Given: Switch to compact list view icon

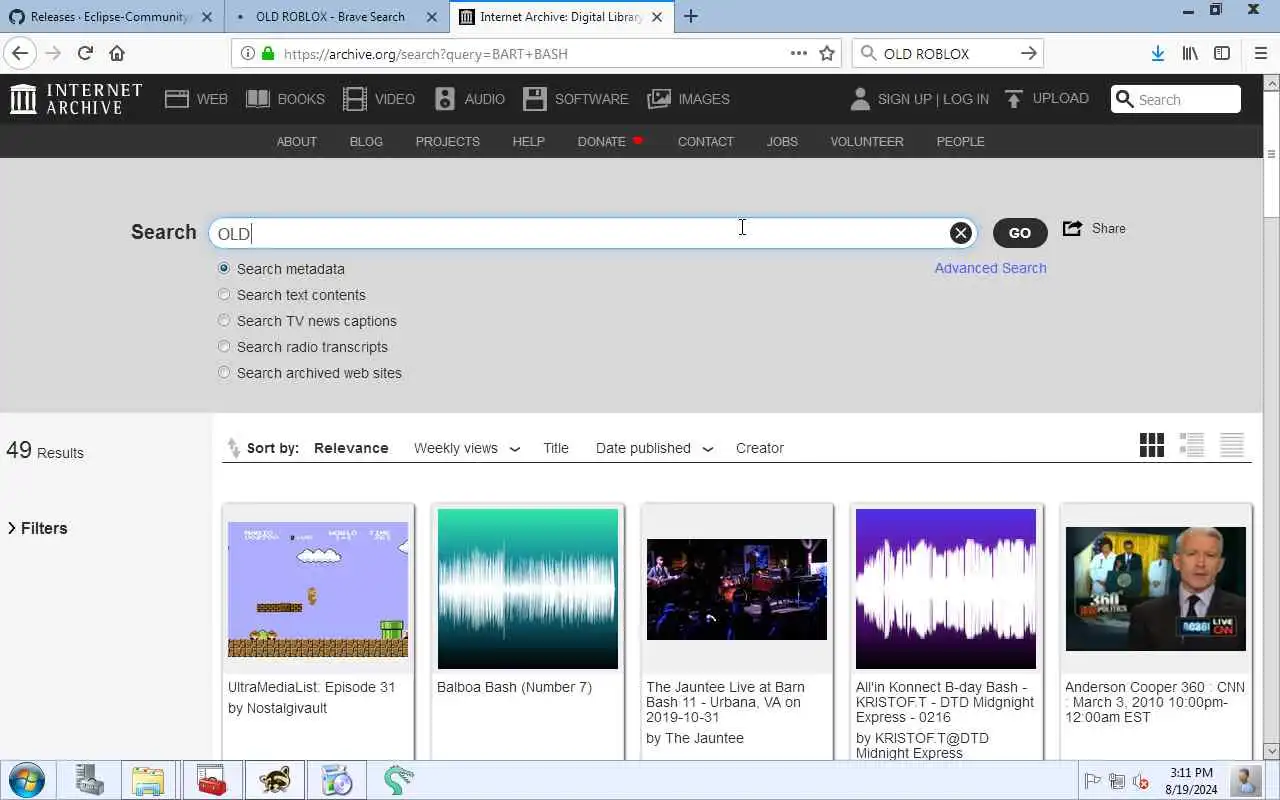Looking at the screenshot, I should (x=1232, y=445).
